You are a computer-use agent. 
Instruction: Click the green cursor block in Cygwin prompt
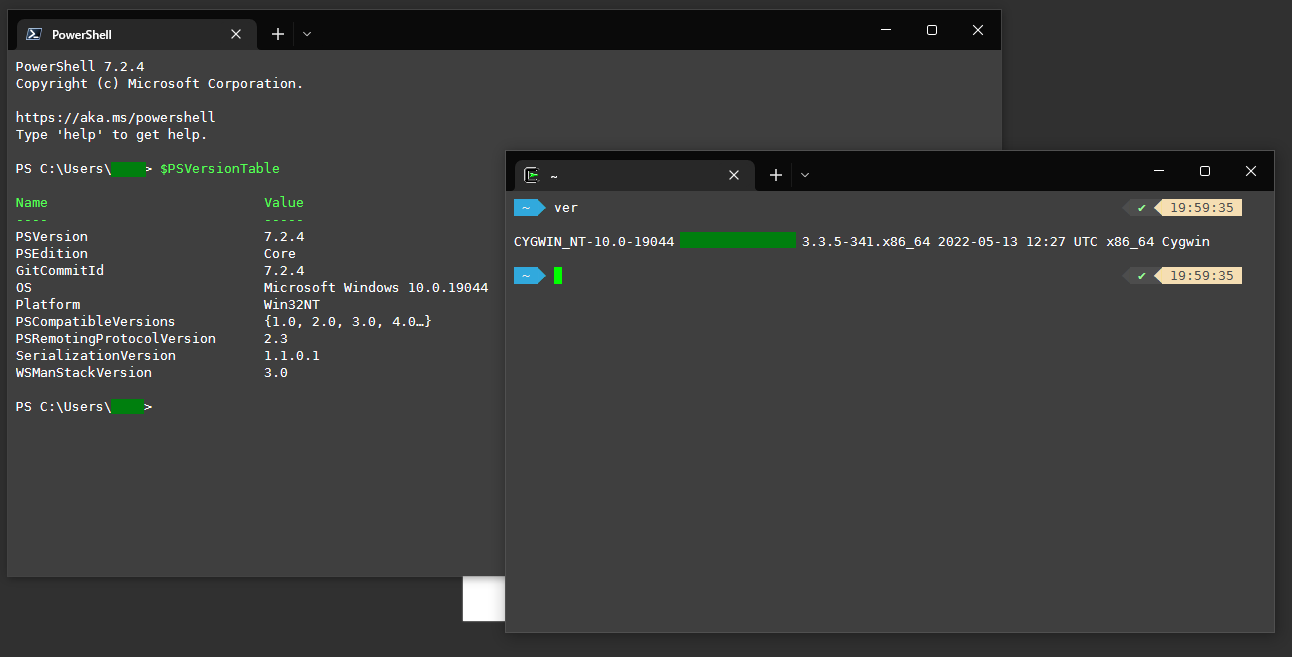tap(558, 275)
